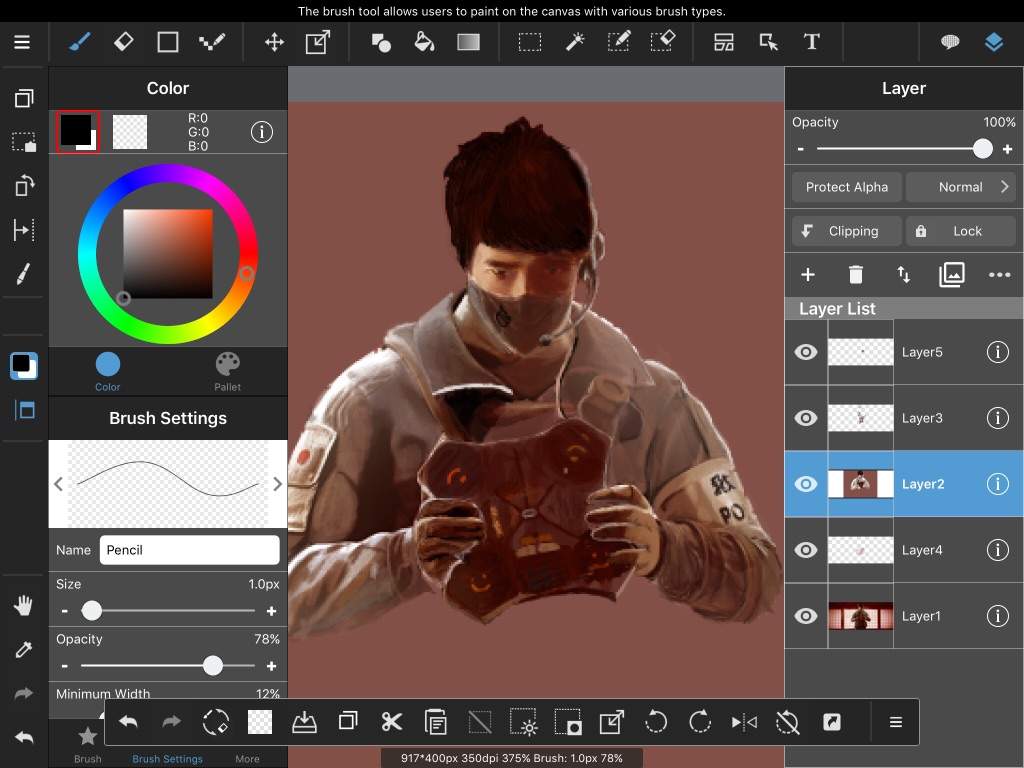
Task: Click the layer reorder arrows icon
Action: pyautogui.click(x=903, y=275)
